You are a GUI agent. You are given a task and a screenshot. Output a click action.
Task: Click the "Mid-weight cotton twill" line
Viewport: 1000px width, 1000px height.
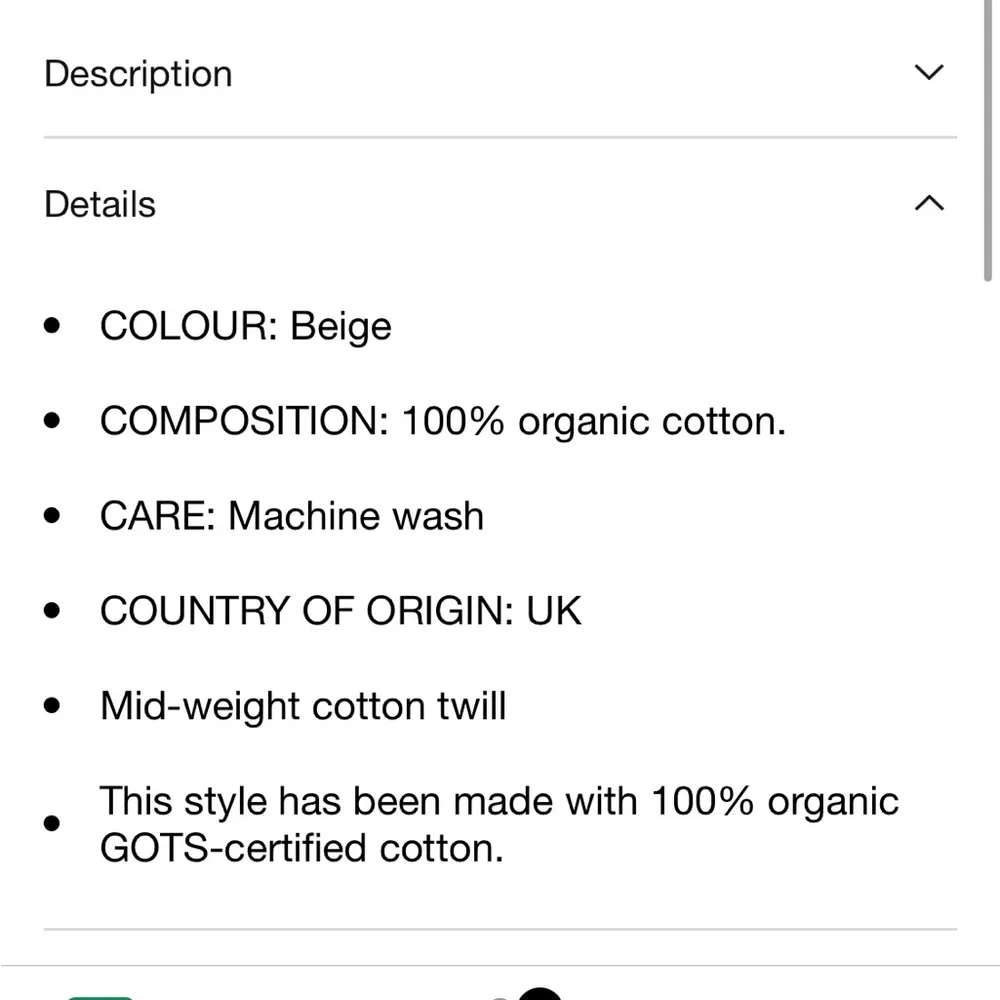click(x=303, y=707)
